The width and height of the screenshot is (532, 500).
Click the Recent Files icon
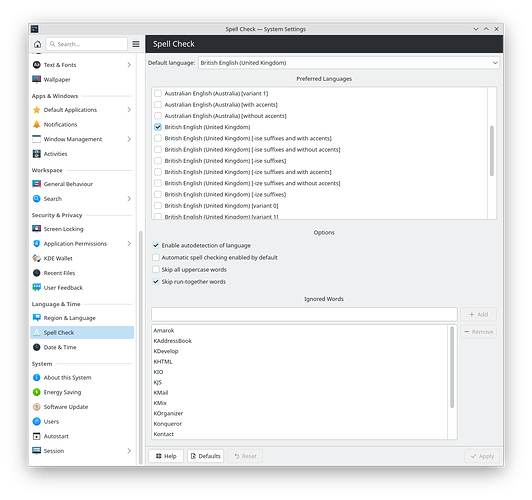37,273
